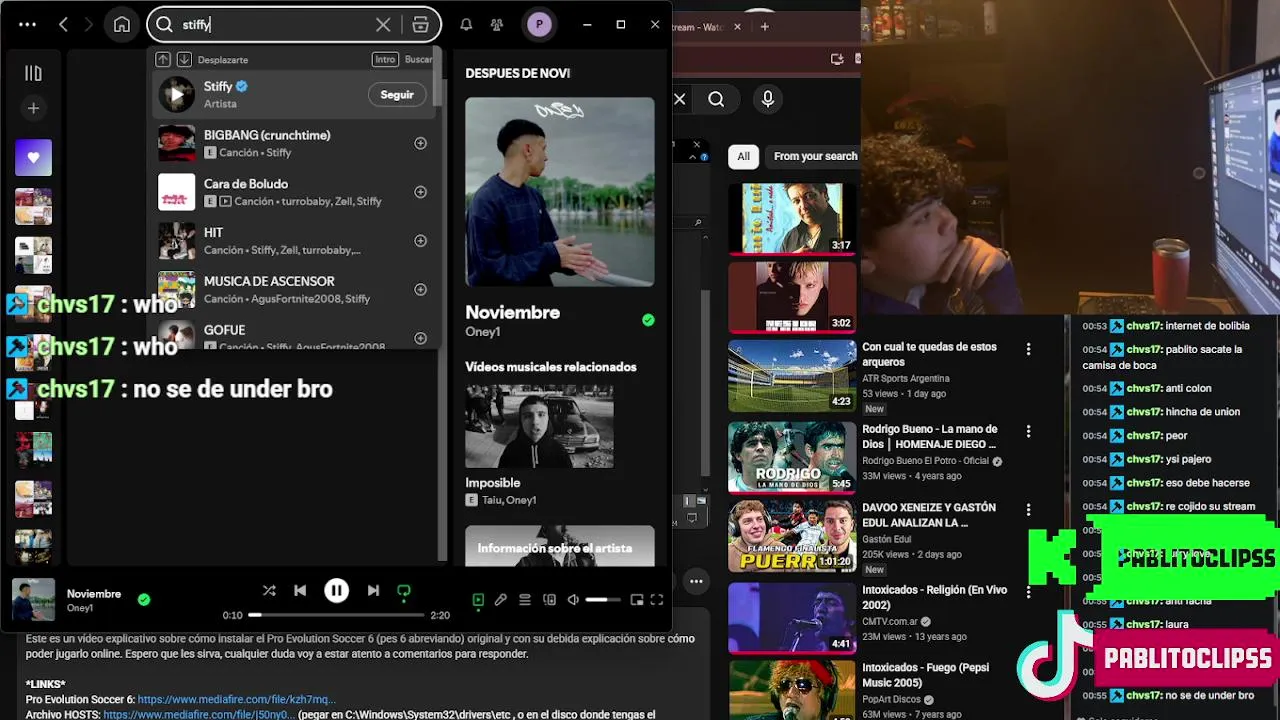The width and height of the screenshot is (1280, 720).
Task: Open the play queue
Action: pyautogui.click(x=525, y=600)
